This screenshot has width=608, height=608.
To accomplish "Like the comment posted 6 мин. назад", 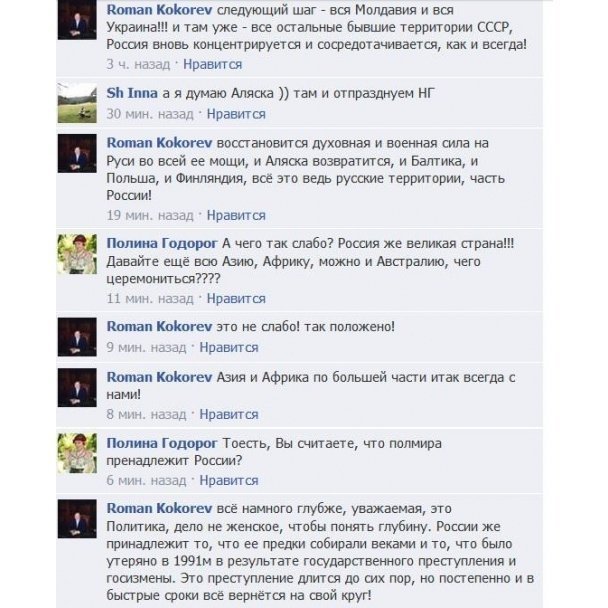I will [x=229, y=480].
